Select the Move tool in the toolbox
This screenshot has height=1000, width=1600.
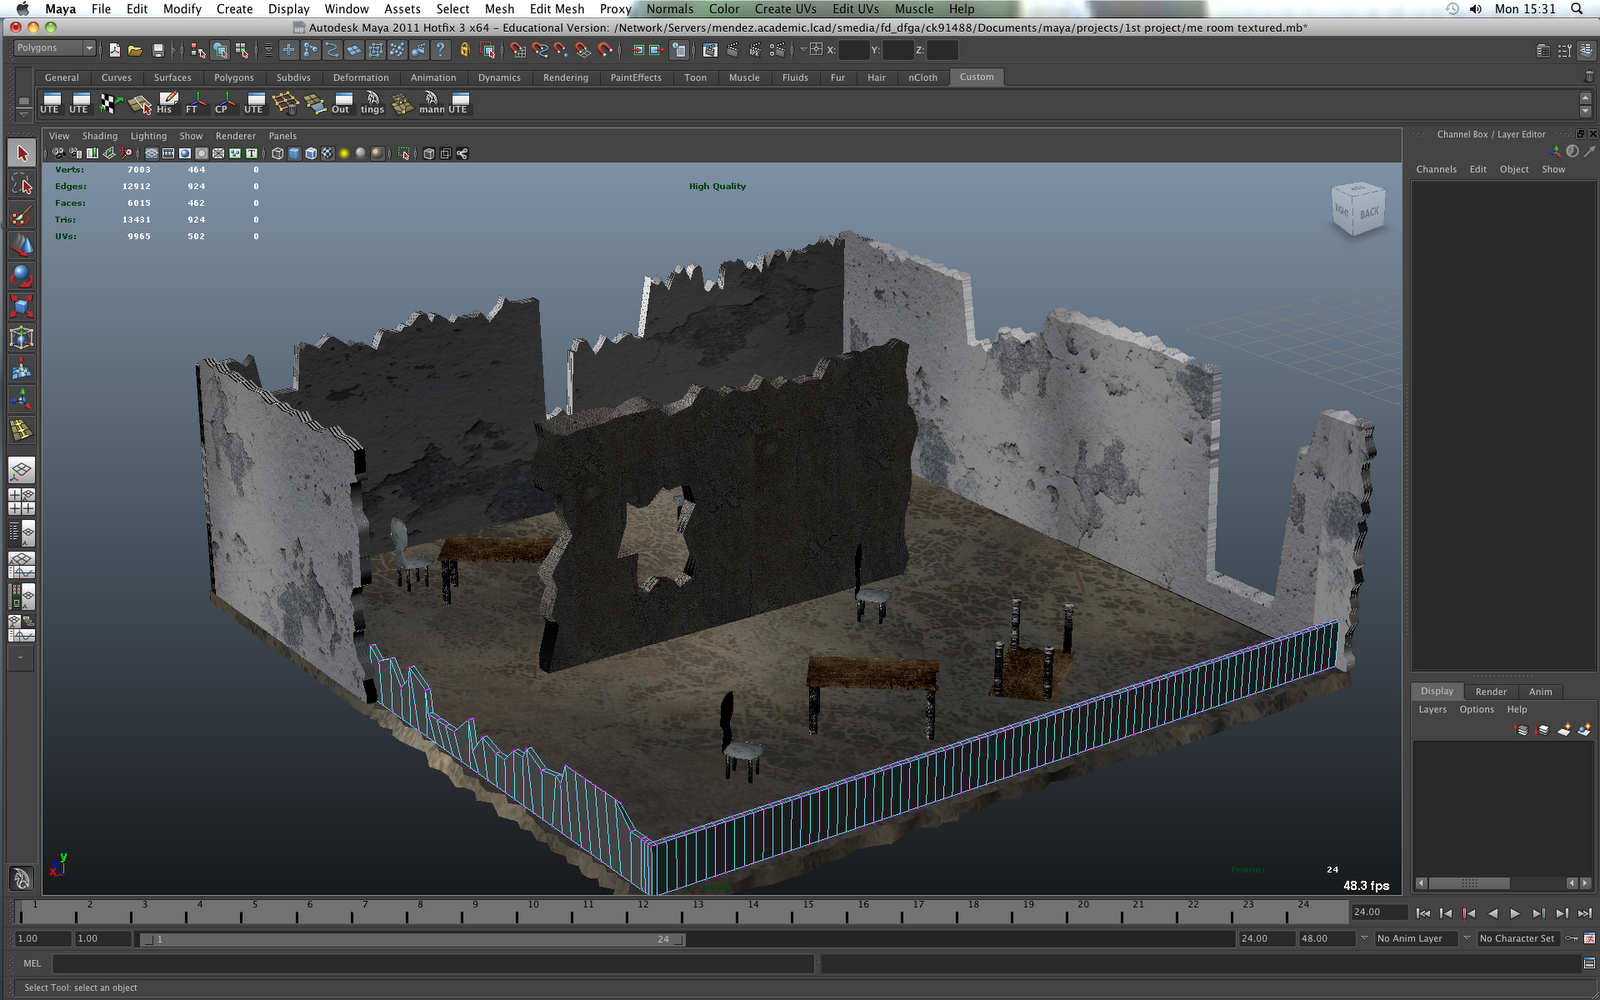coord(21,245)
